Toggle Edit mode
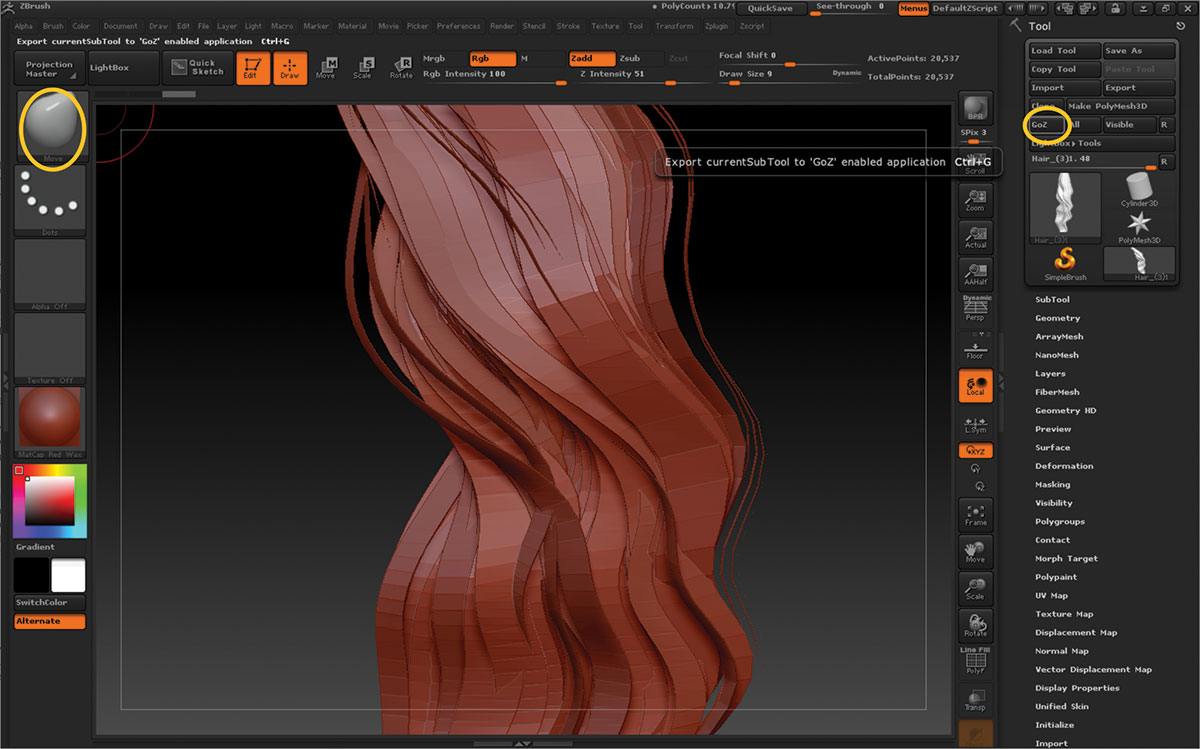The image size is (1200, 749). coord(253,68)
